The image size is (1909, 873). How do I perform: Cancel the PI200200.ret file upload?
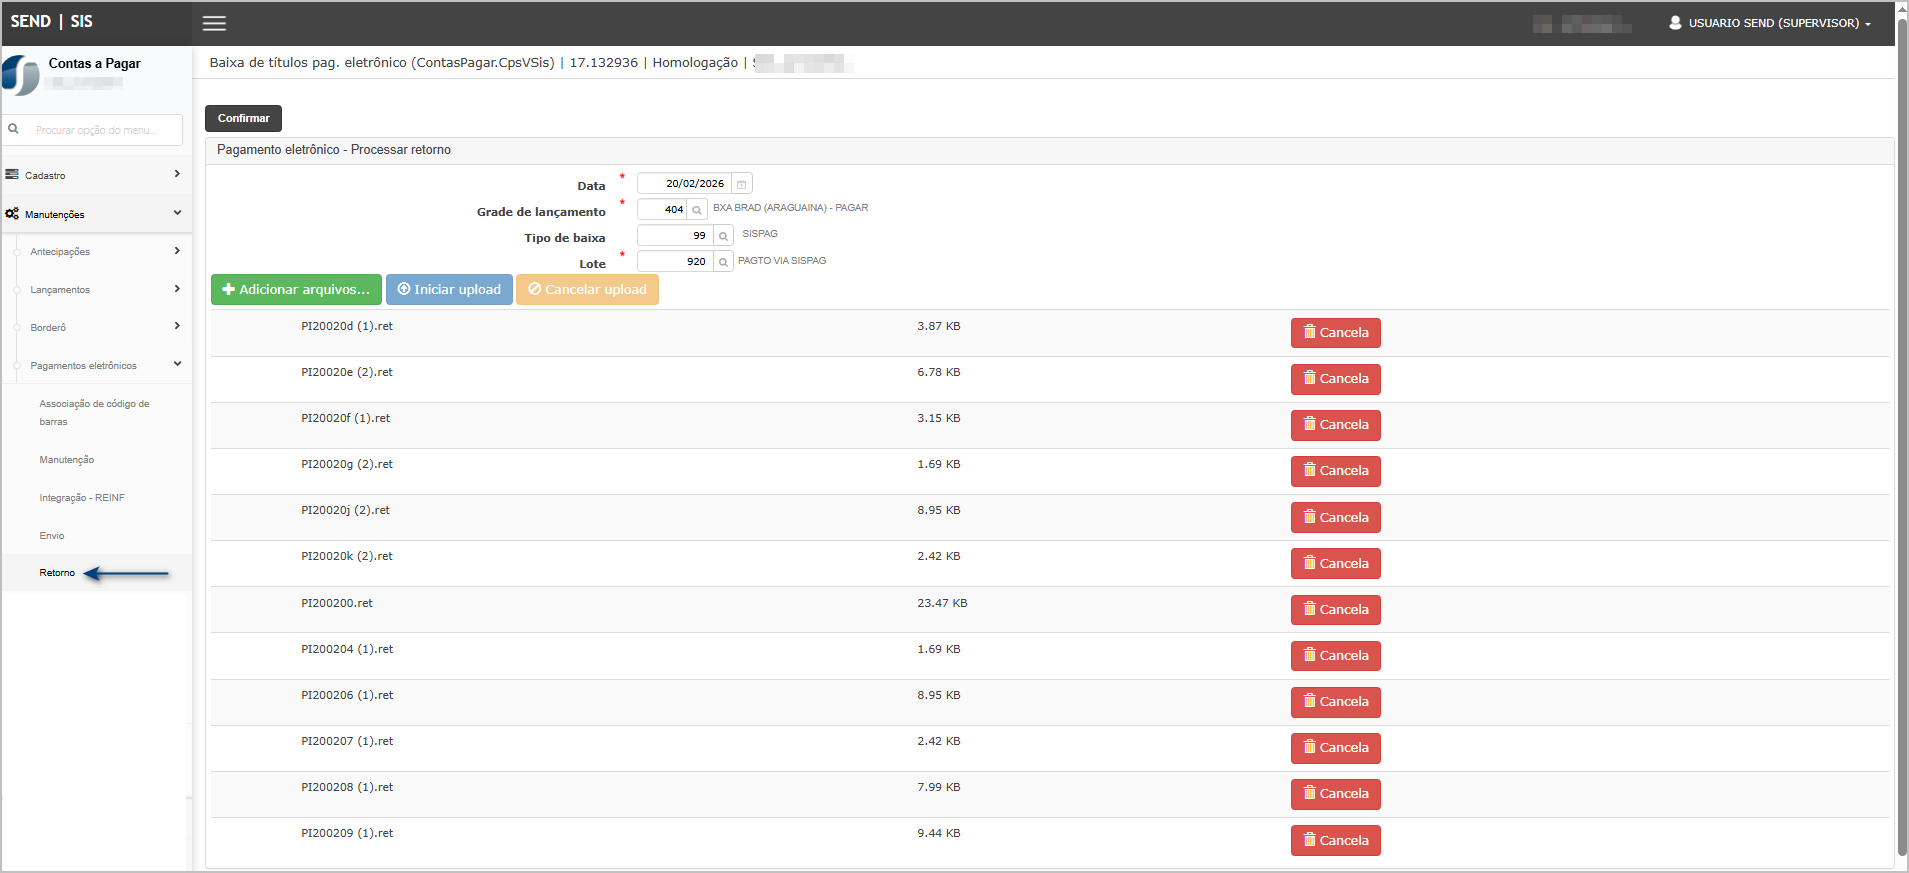point(1335,610)
